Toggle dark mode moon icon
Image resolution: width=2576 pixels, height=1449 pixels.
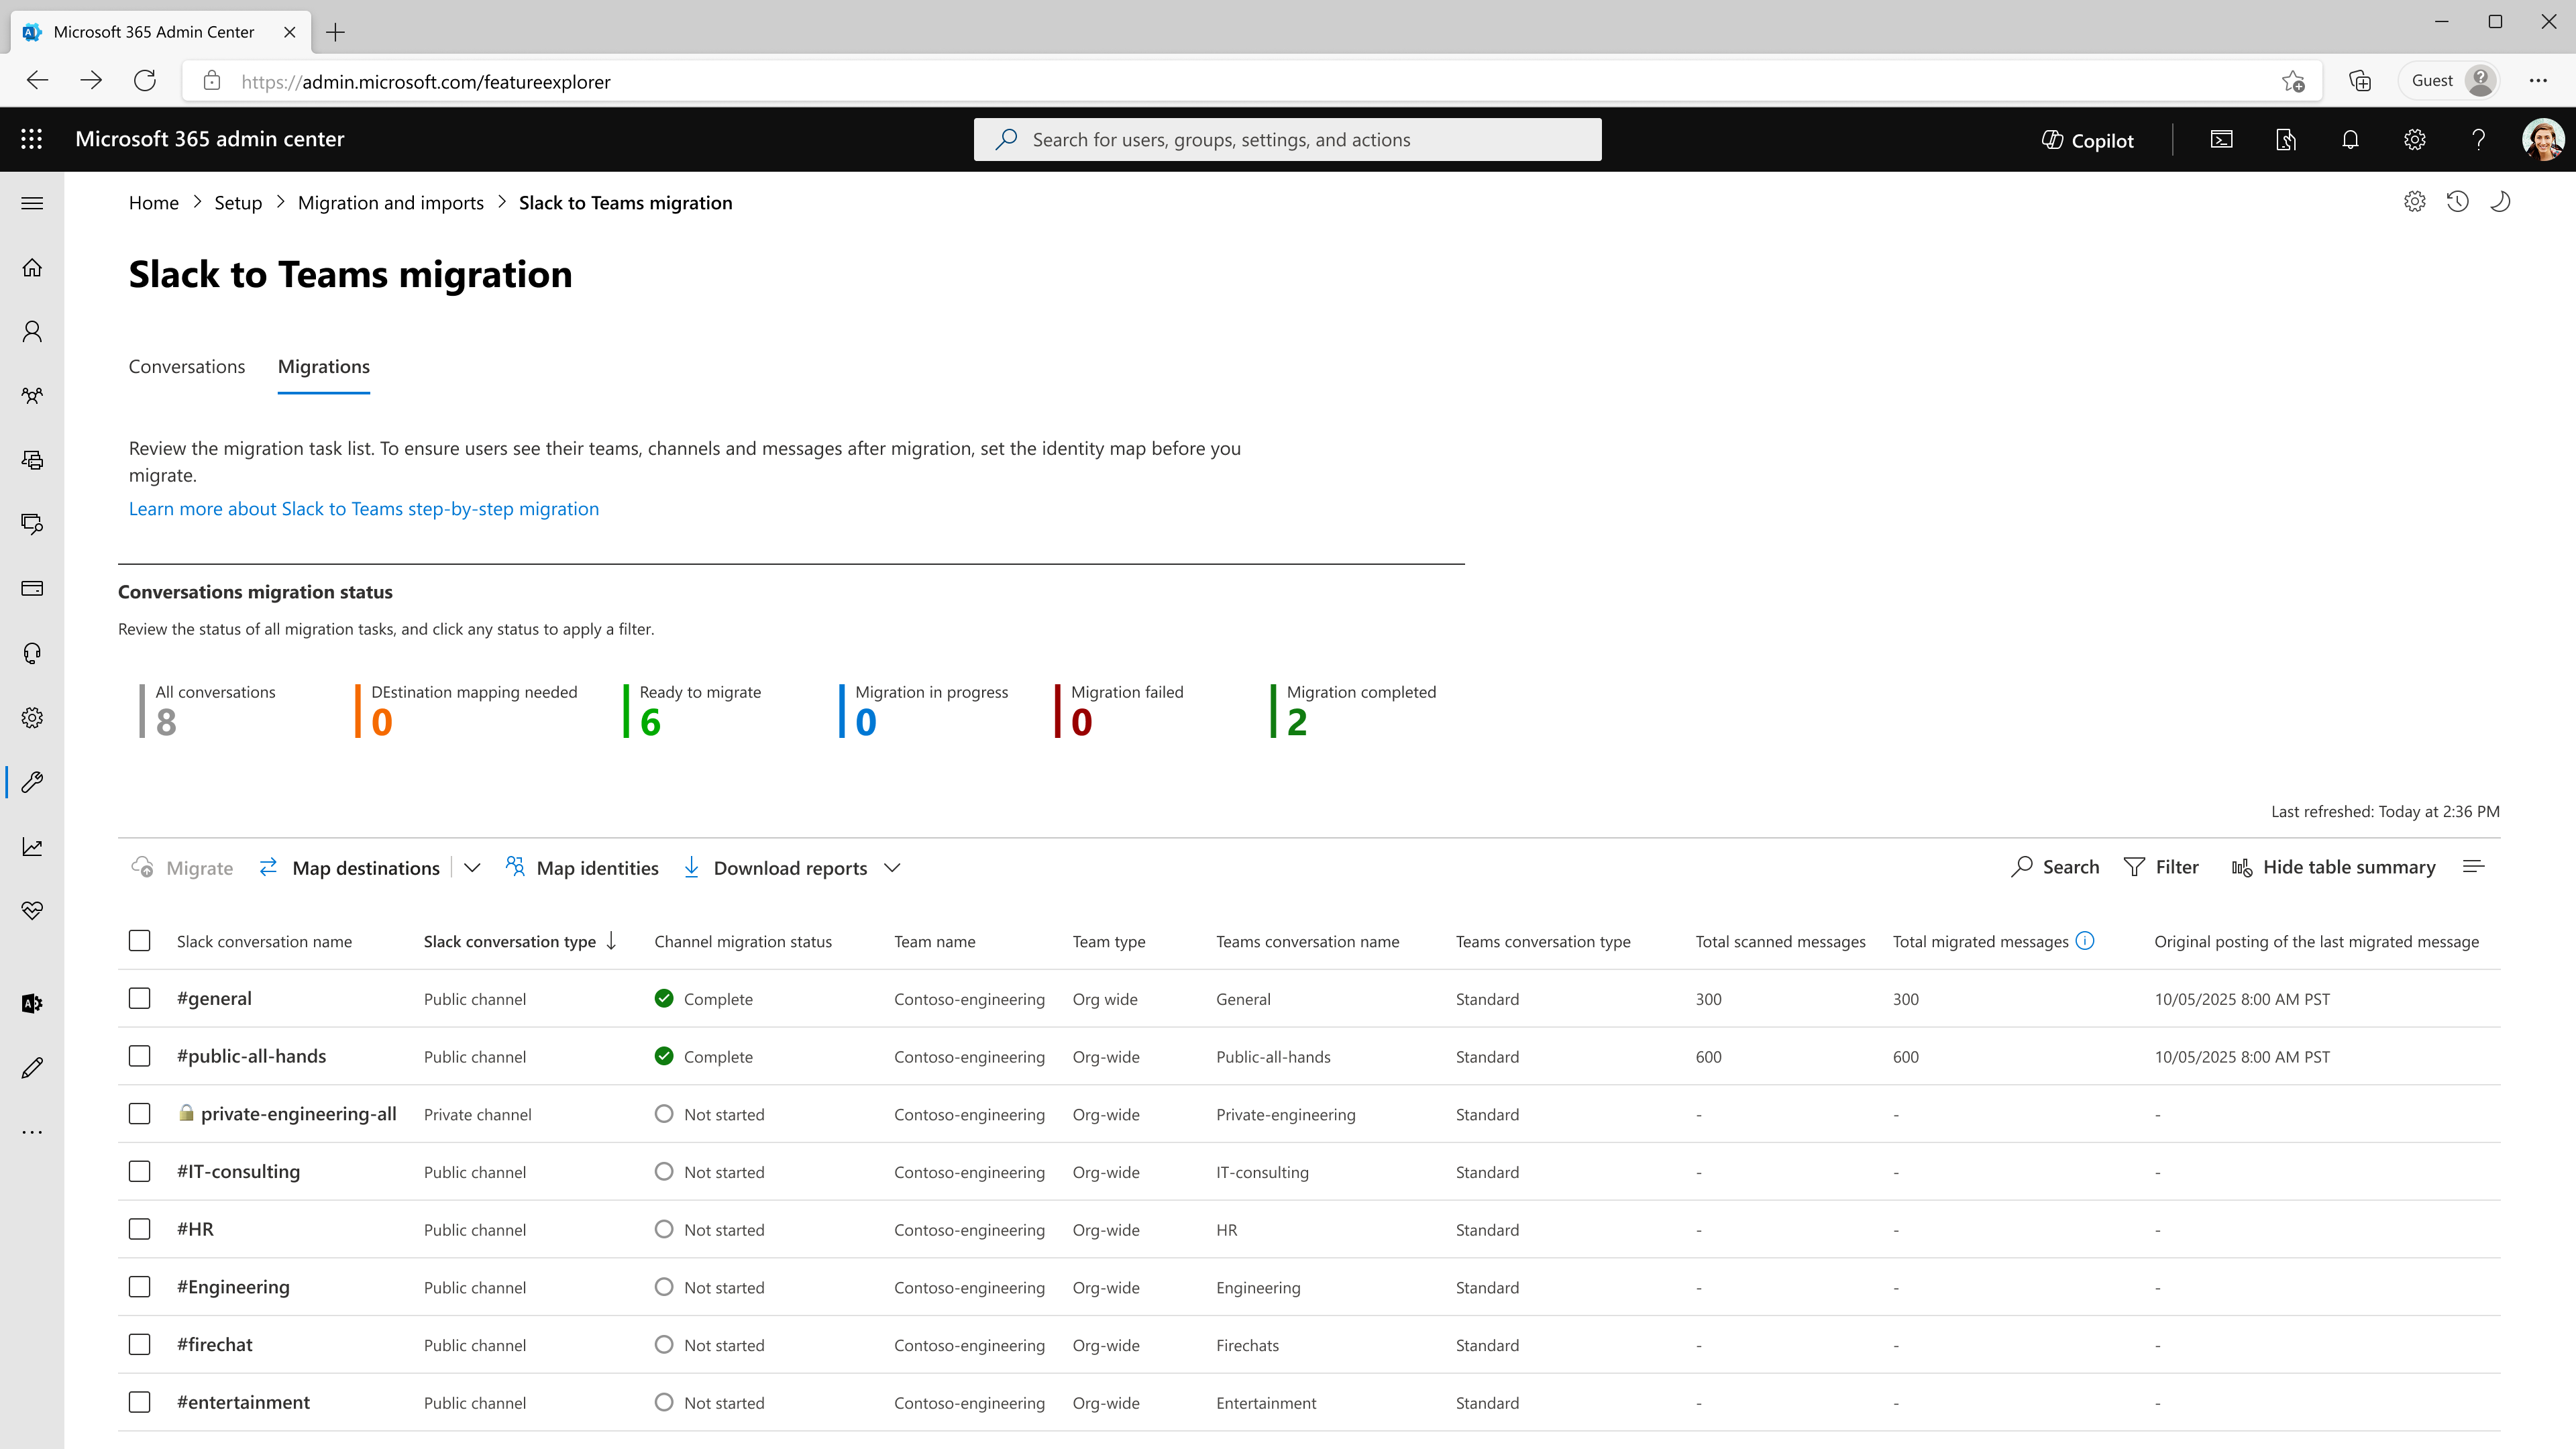coord(2500,202)
